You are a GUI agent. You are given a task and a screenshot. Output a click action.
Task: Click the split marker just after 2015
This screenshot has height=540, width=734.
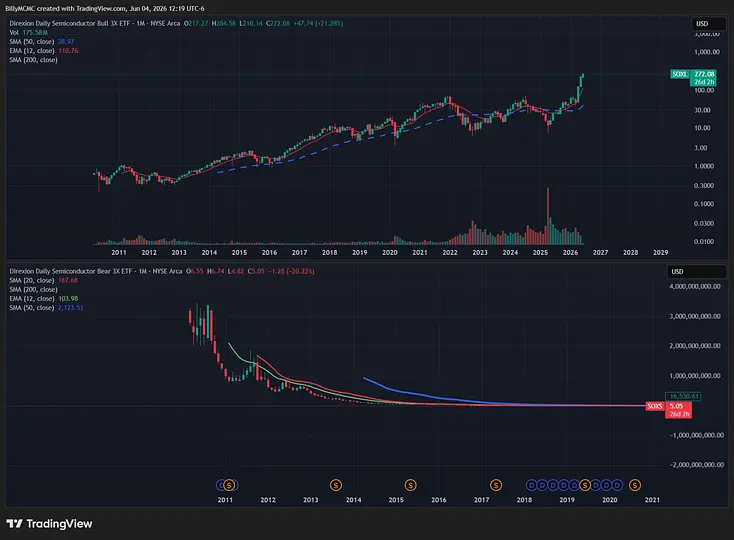(411, 485)
